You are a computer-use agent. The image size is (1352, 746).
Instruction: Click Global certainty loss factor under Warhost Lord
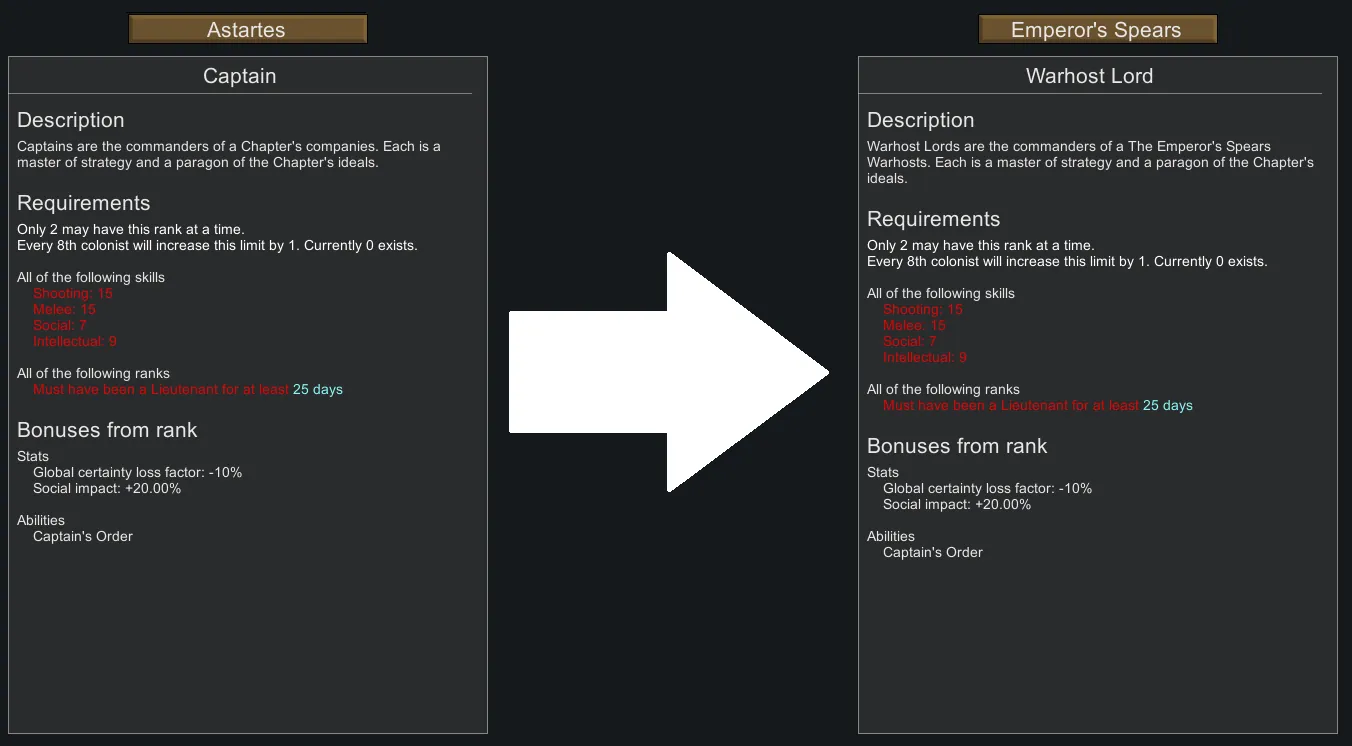pyautogui.click(x=987, y=488)
